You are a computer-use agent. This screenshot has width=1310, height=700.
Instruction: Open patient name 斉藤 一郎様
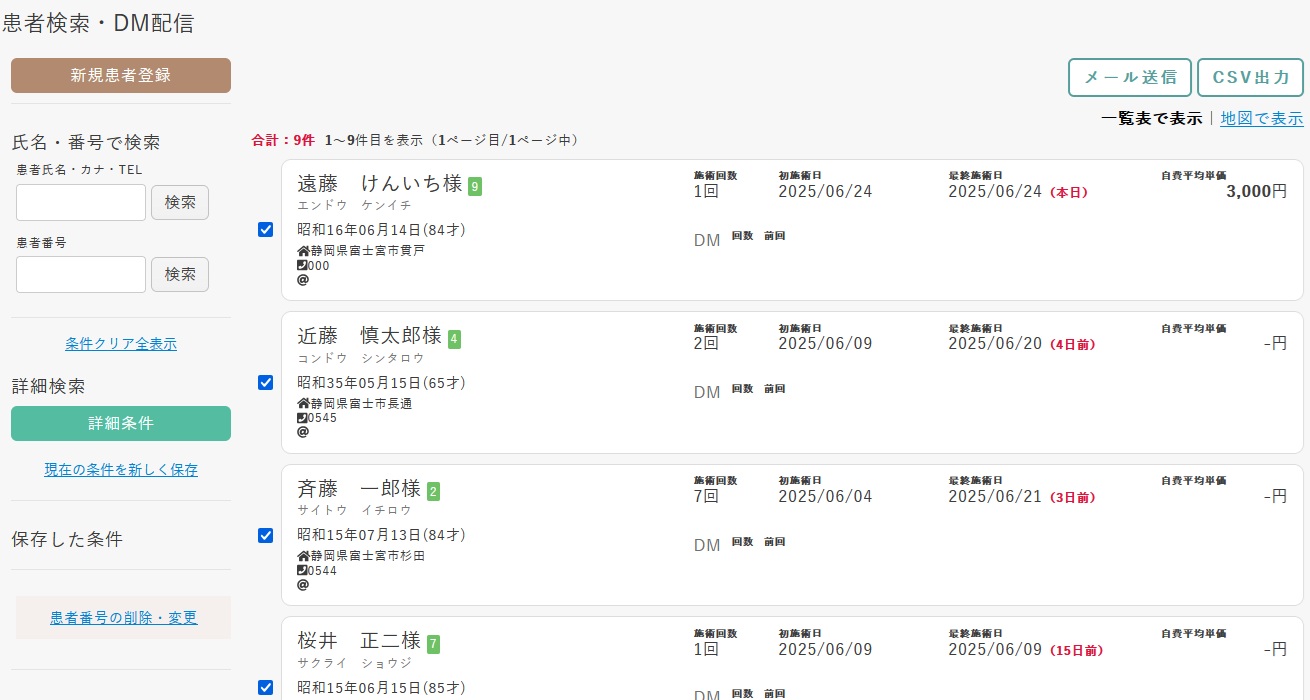(359, 489)
